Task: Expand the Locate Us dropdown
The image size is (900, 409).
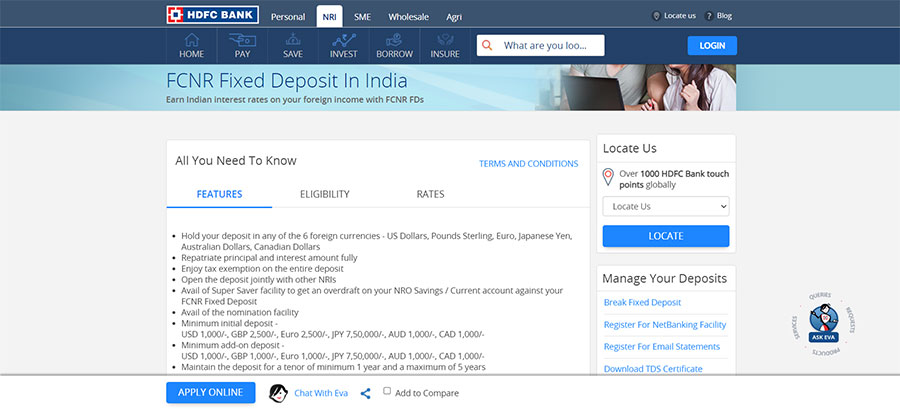Action: 665,206
